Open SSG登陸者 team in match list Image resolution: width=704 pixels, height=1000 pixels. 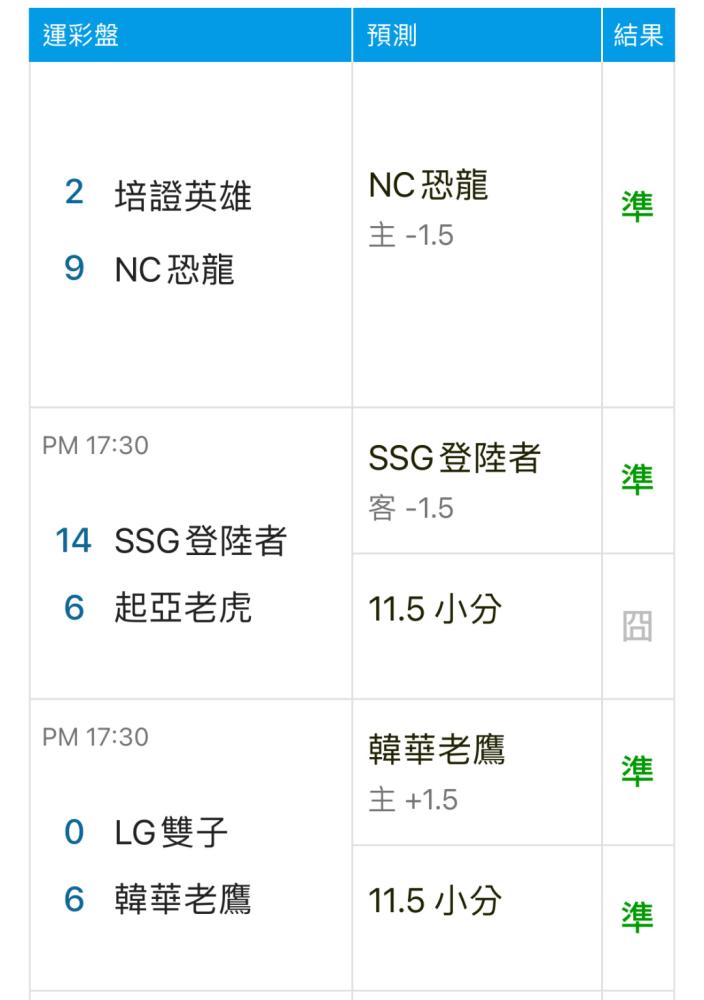point(201,541)
